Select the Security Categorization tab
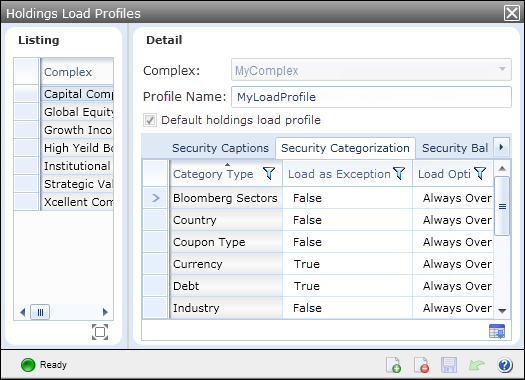This screenshot has width=525, height=380. point(345,148)
